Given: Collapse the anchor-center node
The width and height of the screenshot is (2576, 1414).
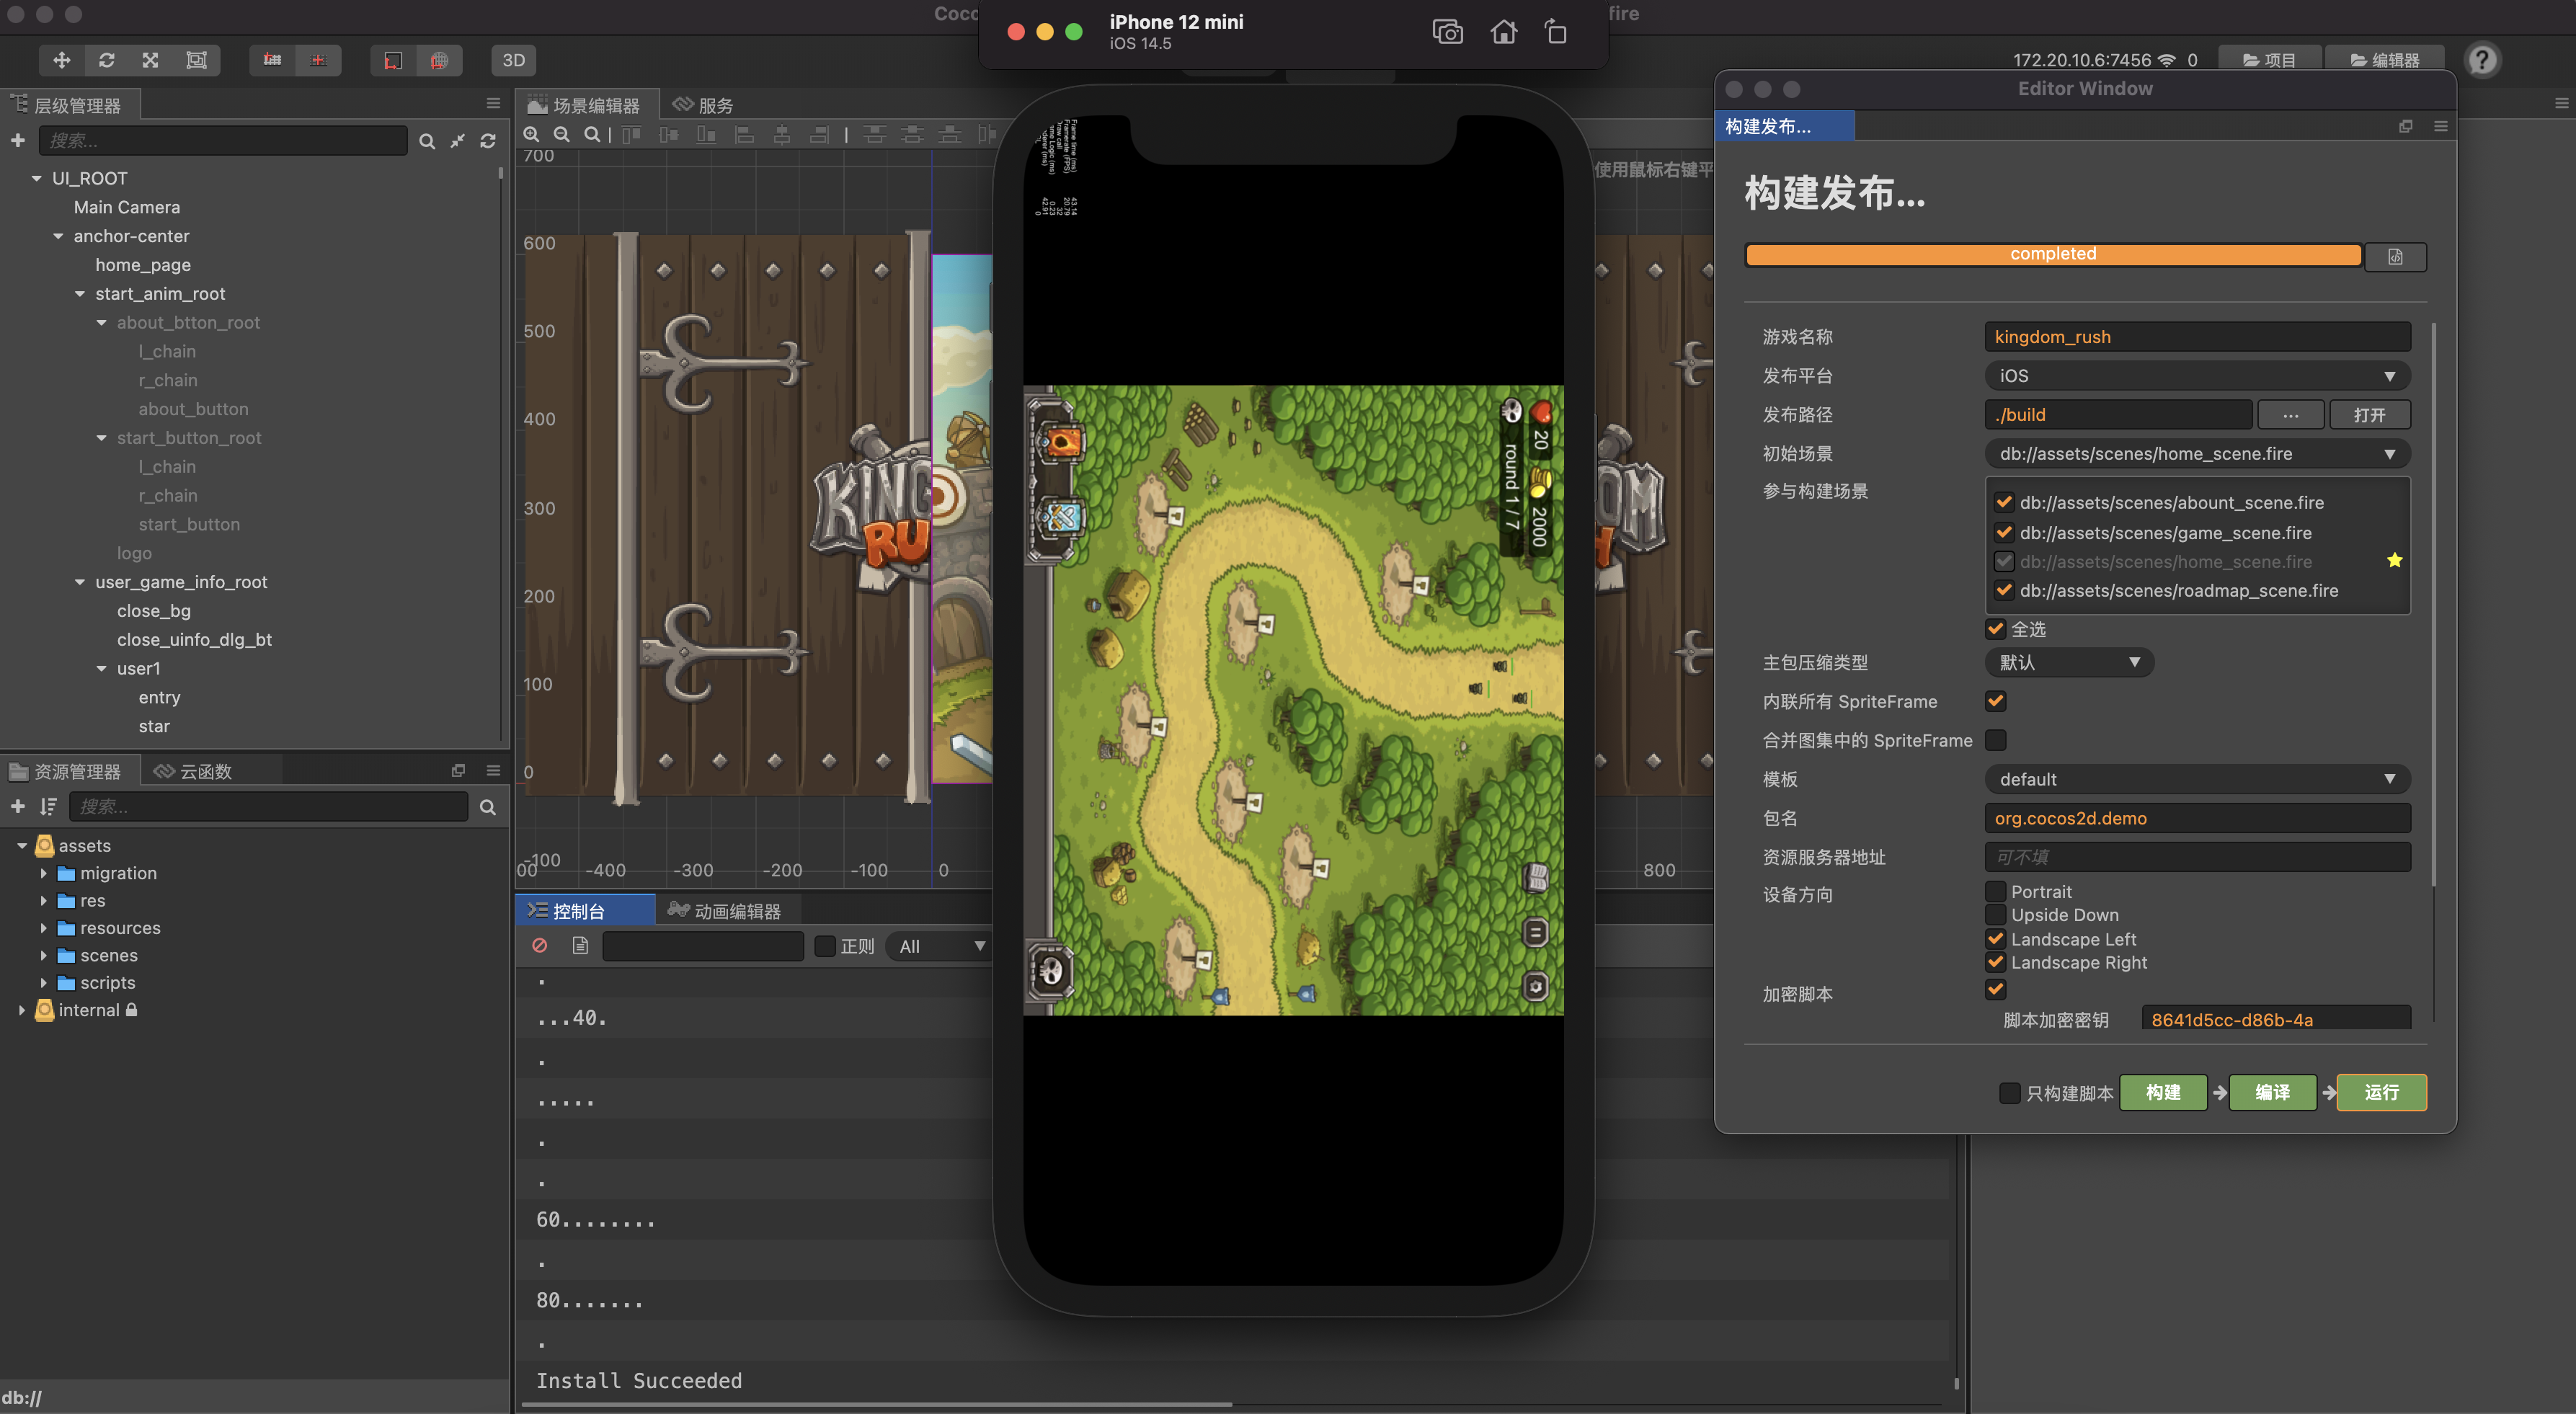Looking at the screenshot, I should point(59,236).
